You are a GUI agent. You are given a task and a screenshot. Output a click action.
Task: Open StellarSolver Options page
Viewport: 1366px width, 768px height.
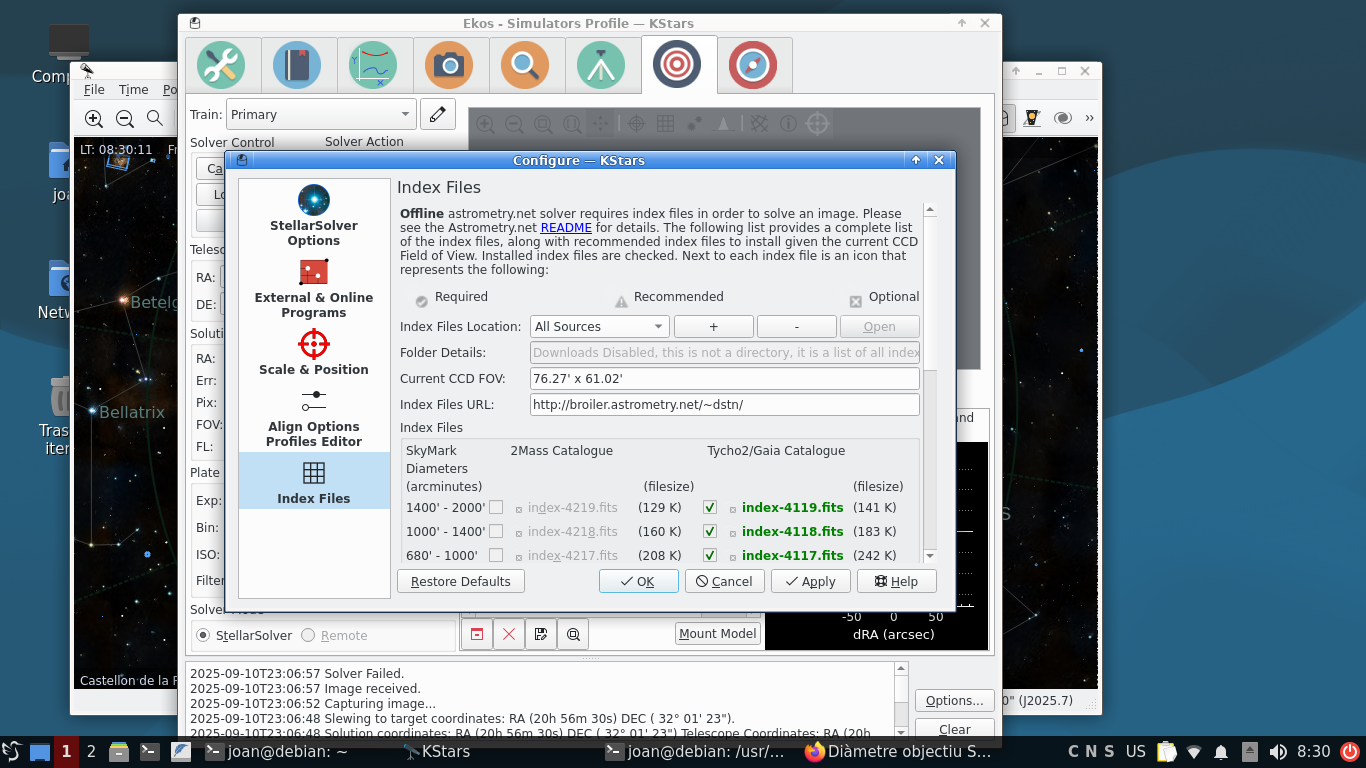314,215
